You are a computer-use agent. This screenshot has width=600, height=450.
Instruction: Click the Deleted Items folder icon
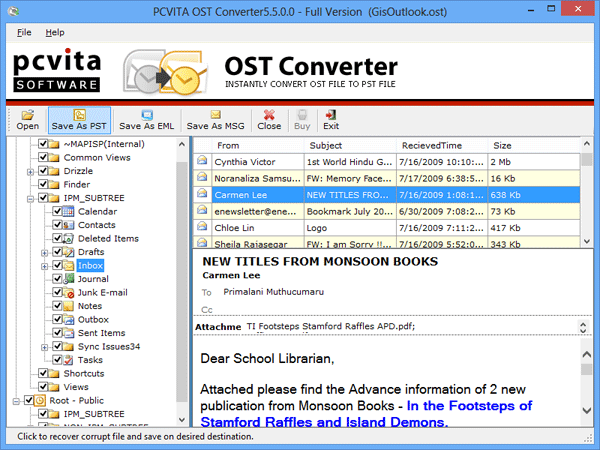click(68, 238)
